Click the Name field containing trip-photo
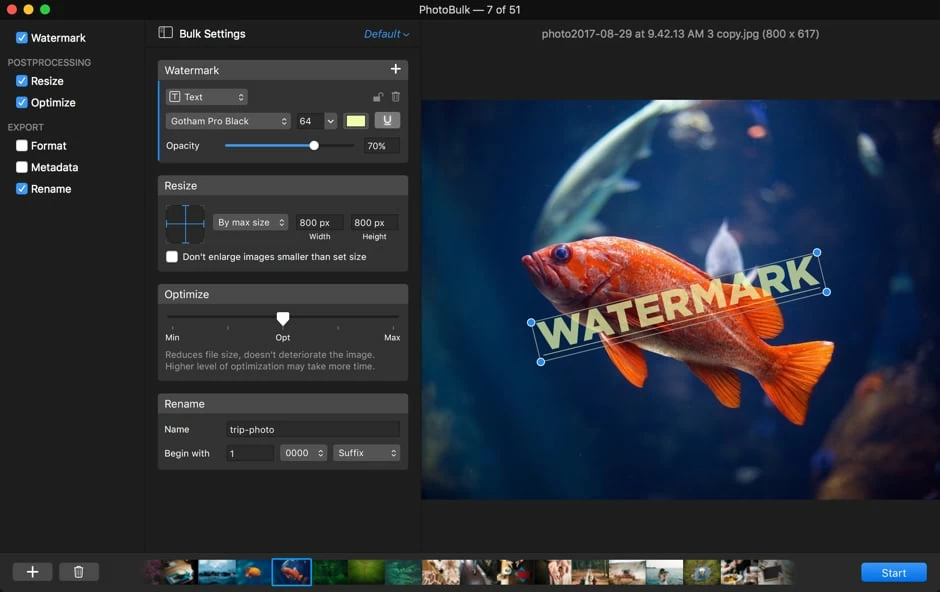 click(x=312, y=429)
